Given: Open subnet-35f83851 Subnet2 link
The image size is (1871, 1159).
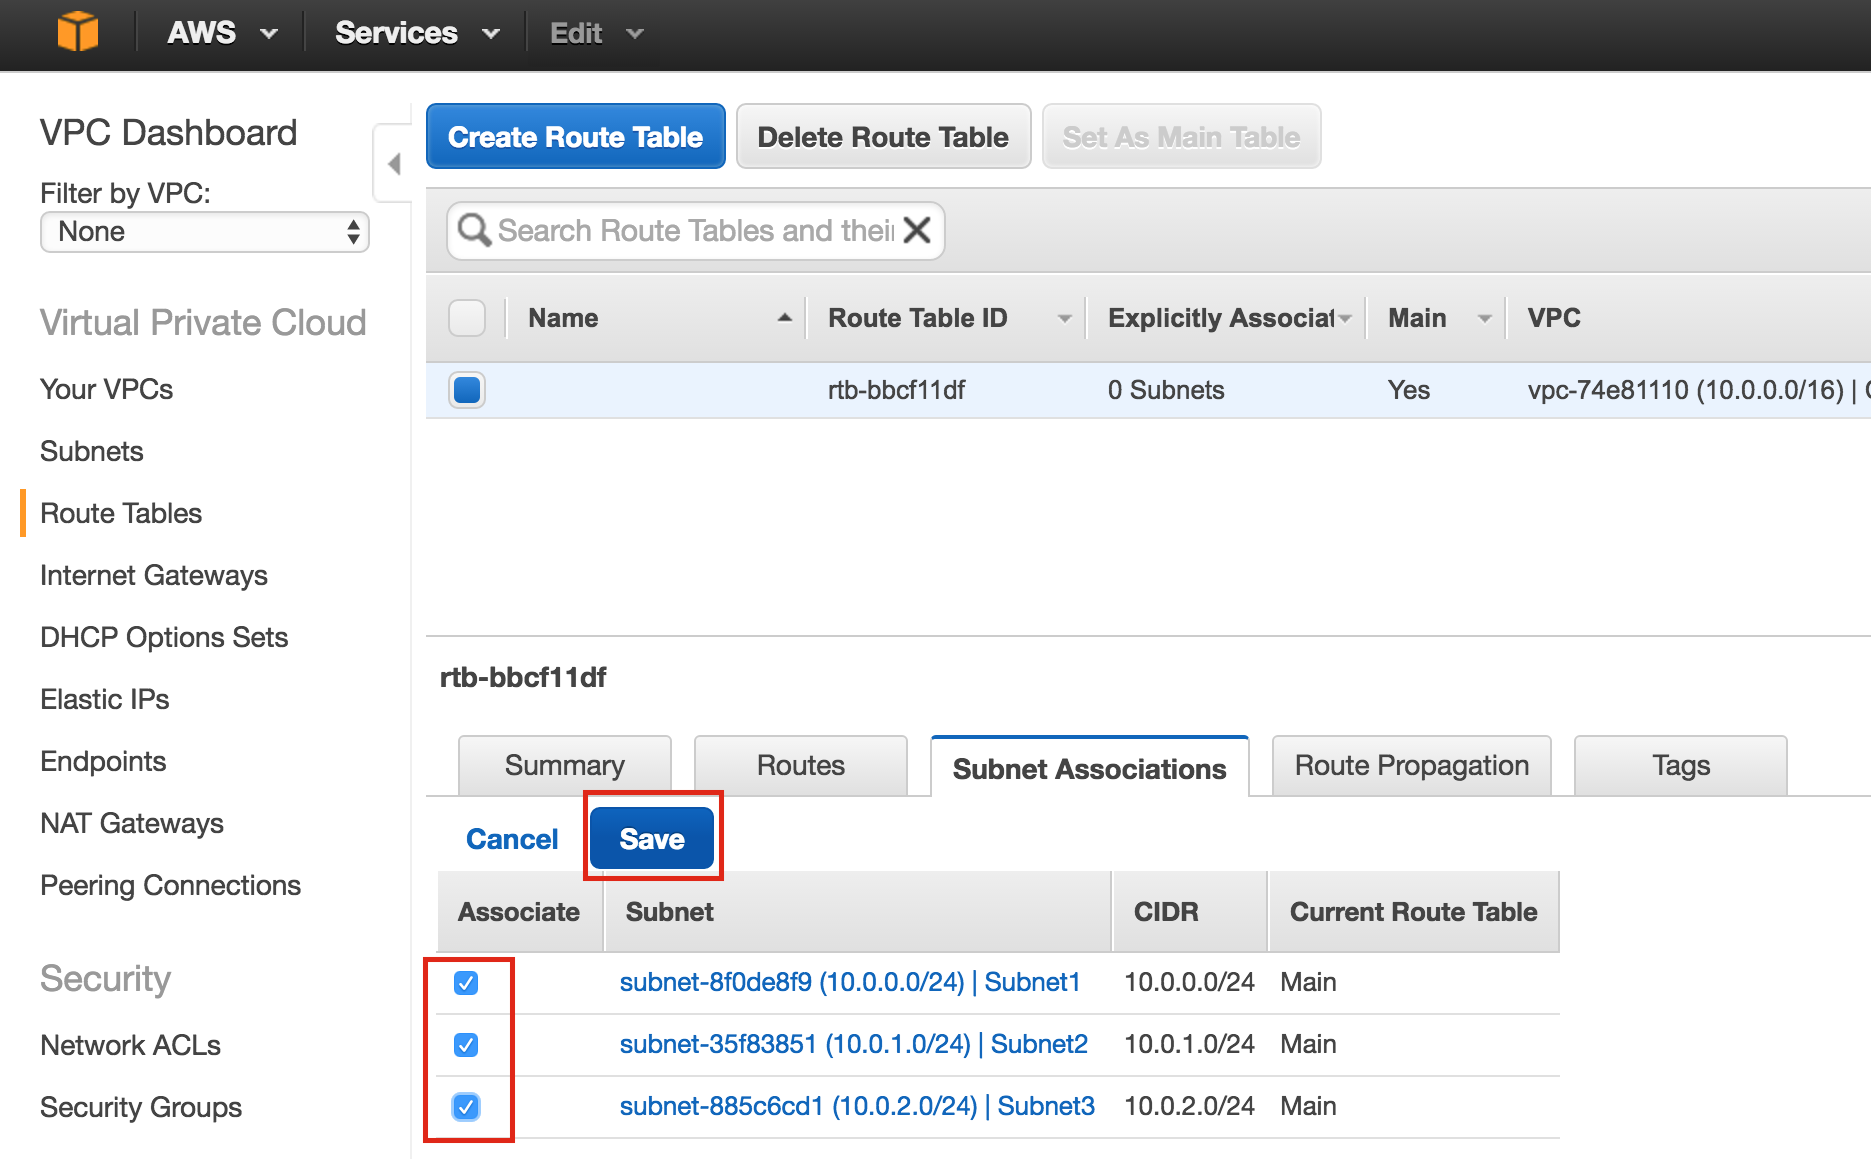Looking at the screenshot, I should click(x=854, y=1045).
